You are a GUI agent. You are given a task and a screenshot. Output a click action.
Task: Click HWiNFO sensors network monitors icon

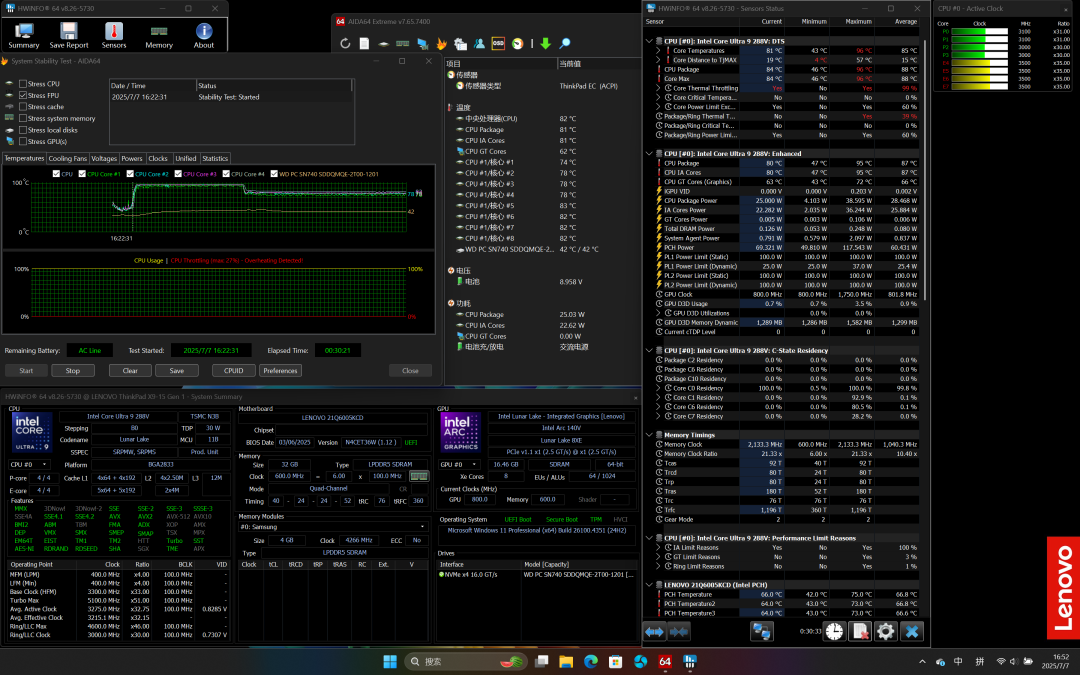click(762, 631)
